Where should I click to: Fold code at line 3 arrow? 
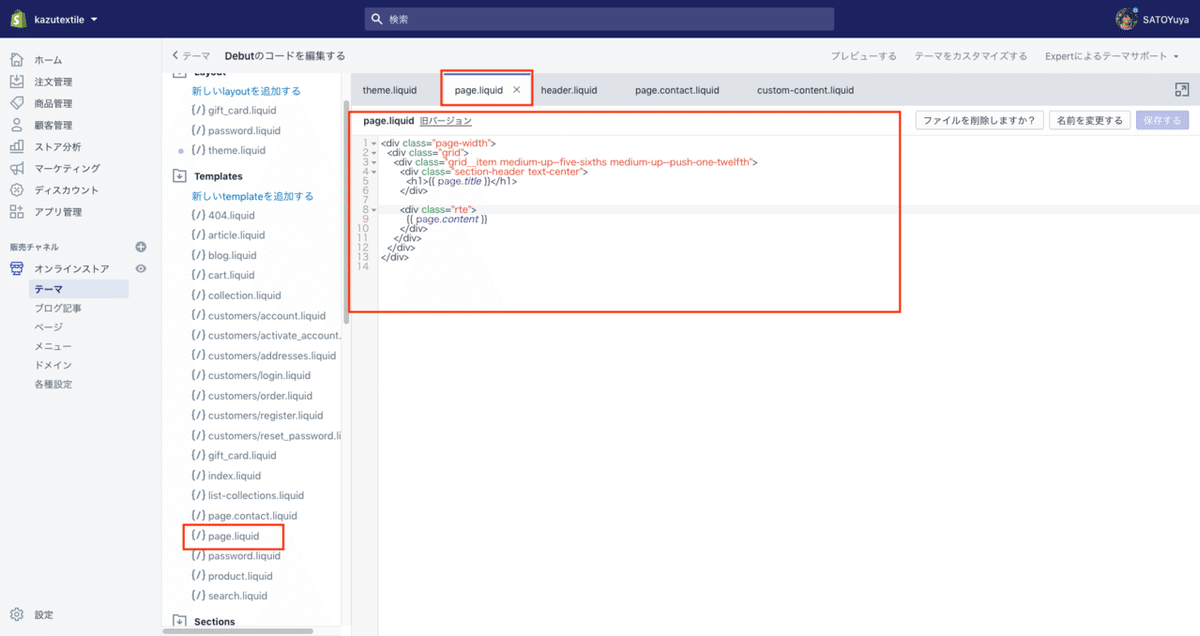[x=374, y=162]
